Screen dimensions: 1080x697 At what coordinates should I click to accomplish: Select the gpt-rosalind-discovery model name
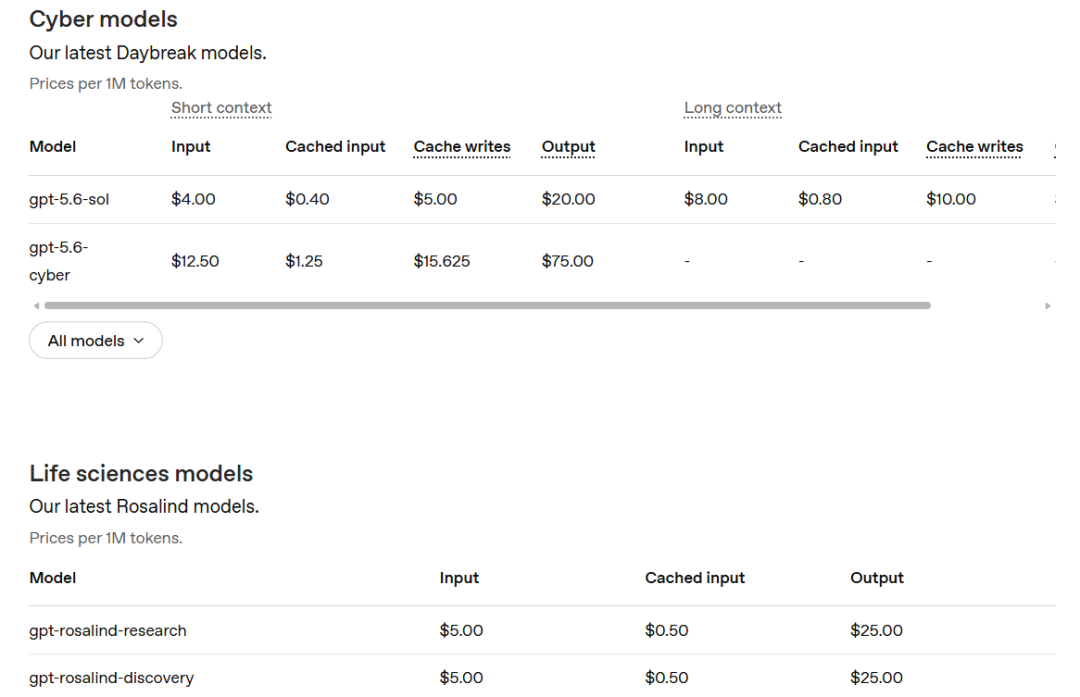[x=112, y=678]
